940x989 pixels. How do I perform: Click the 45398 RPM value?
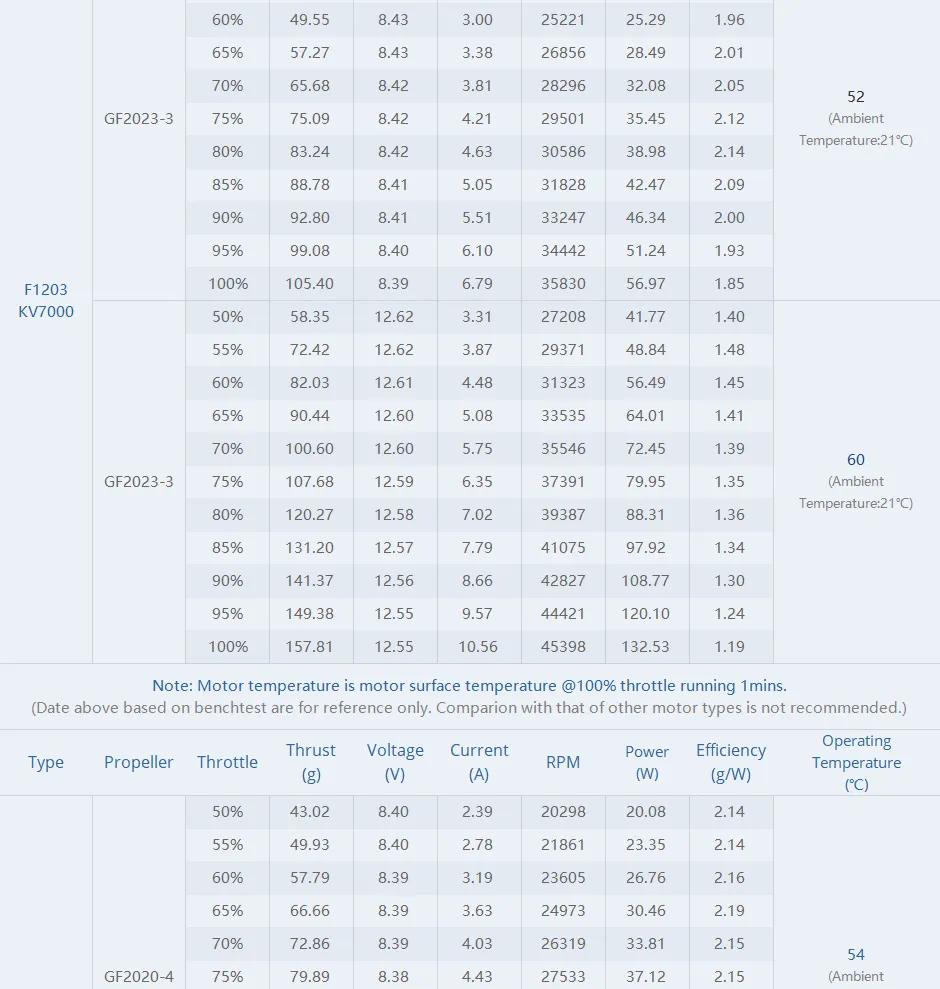click(563, 646)
